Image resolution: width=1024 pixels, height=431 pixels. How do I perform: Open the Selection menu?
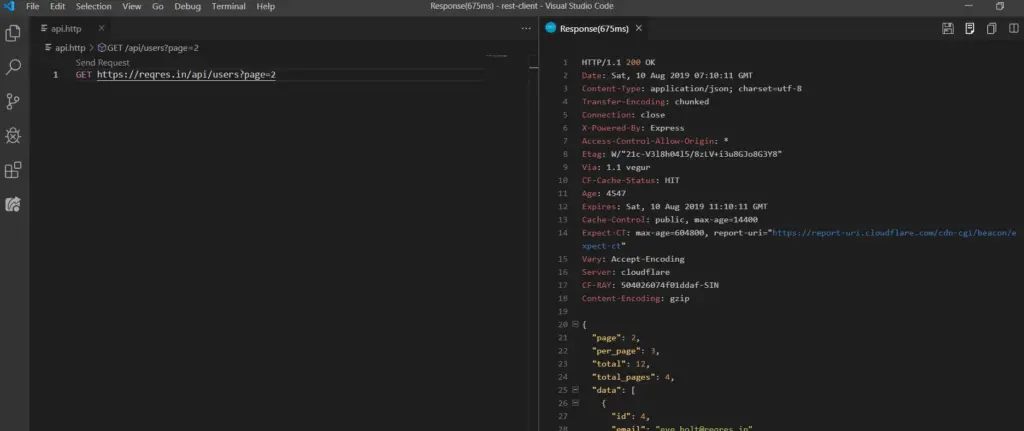pos(93,6)
